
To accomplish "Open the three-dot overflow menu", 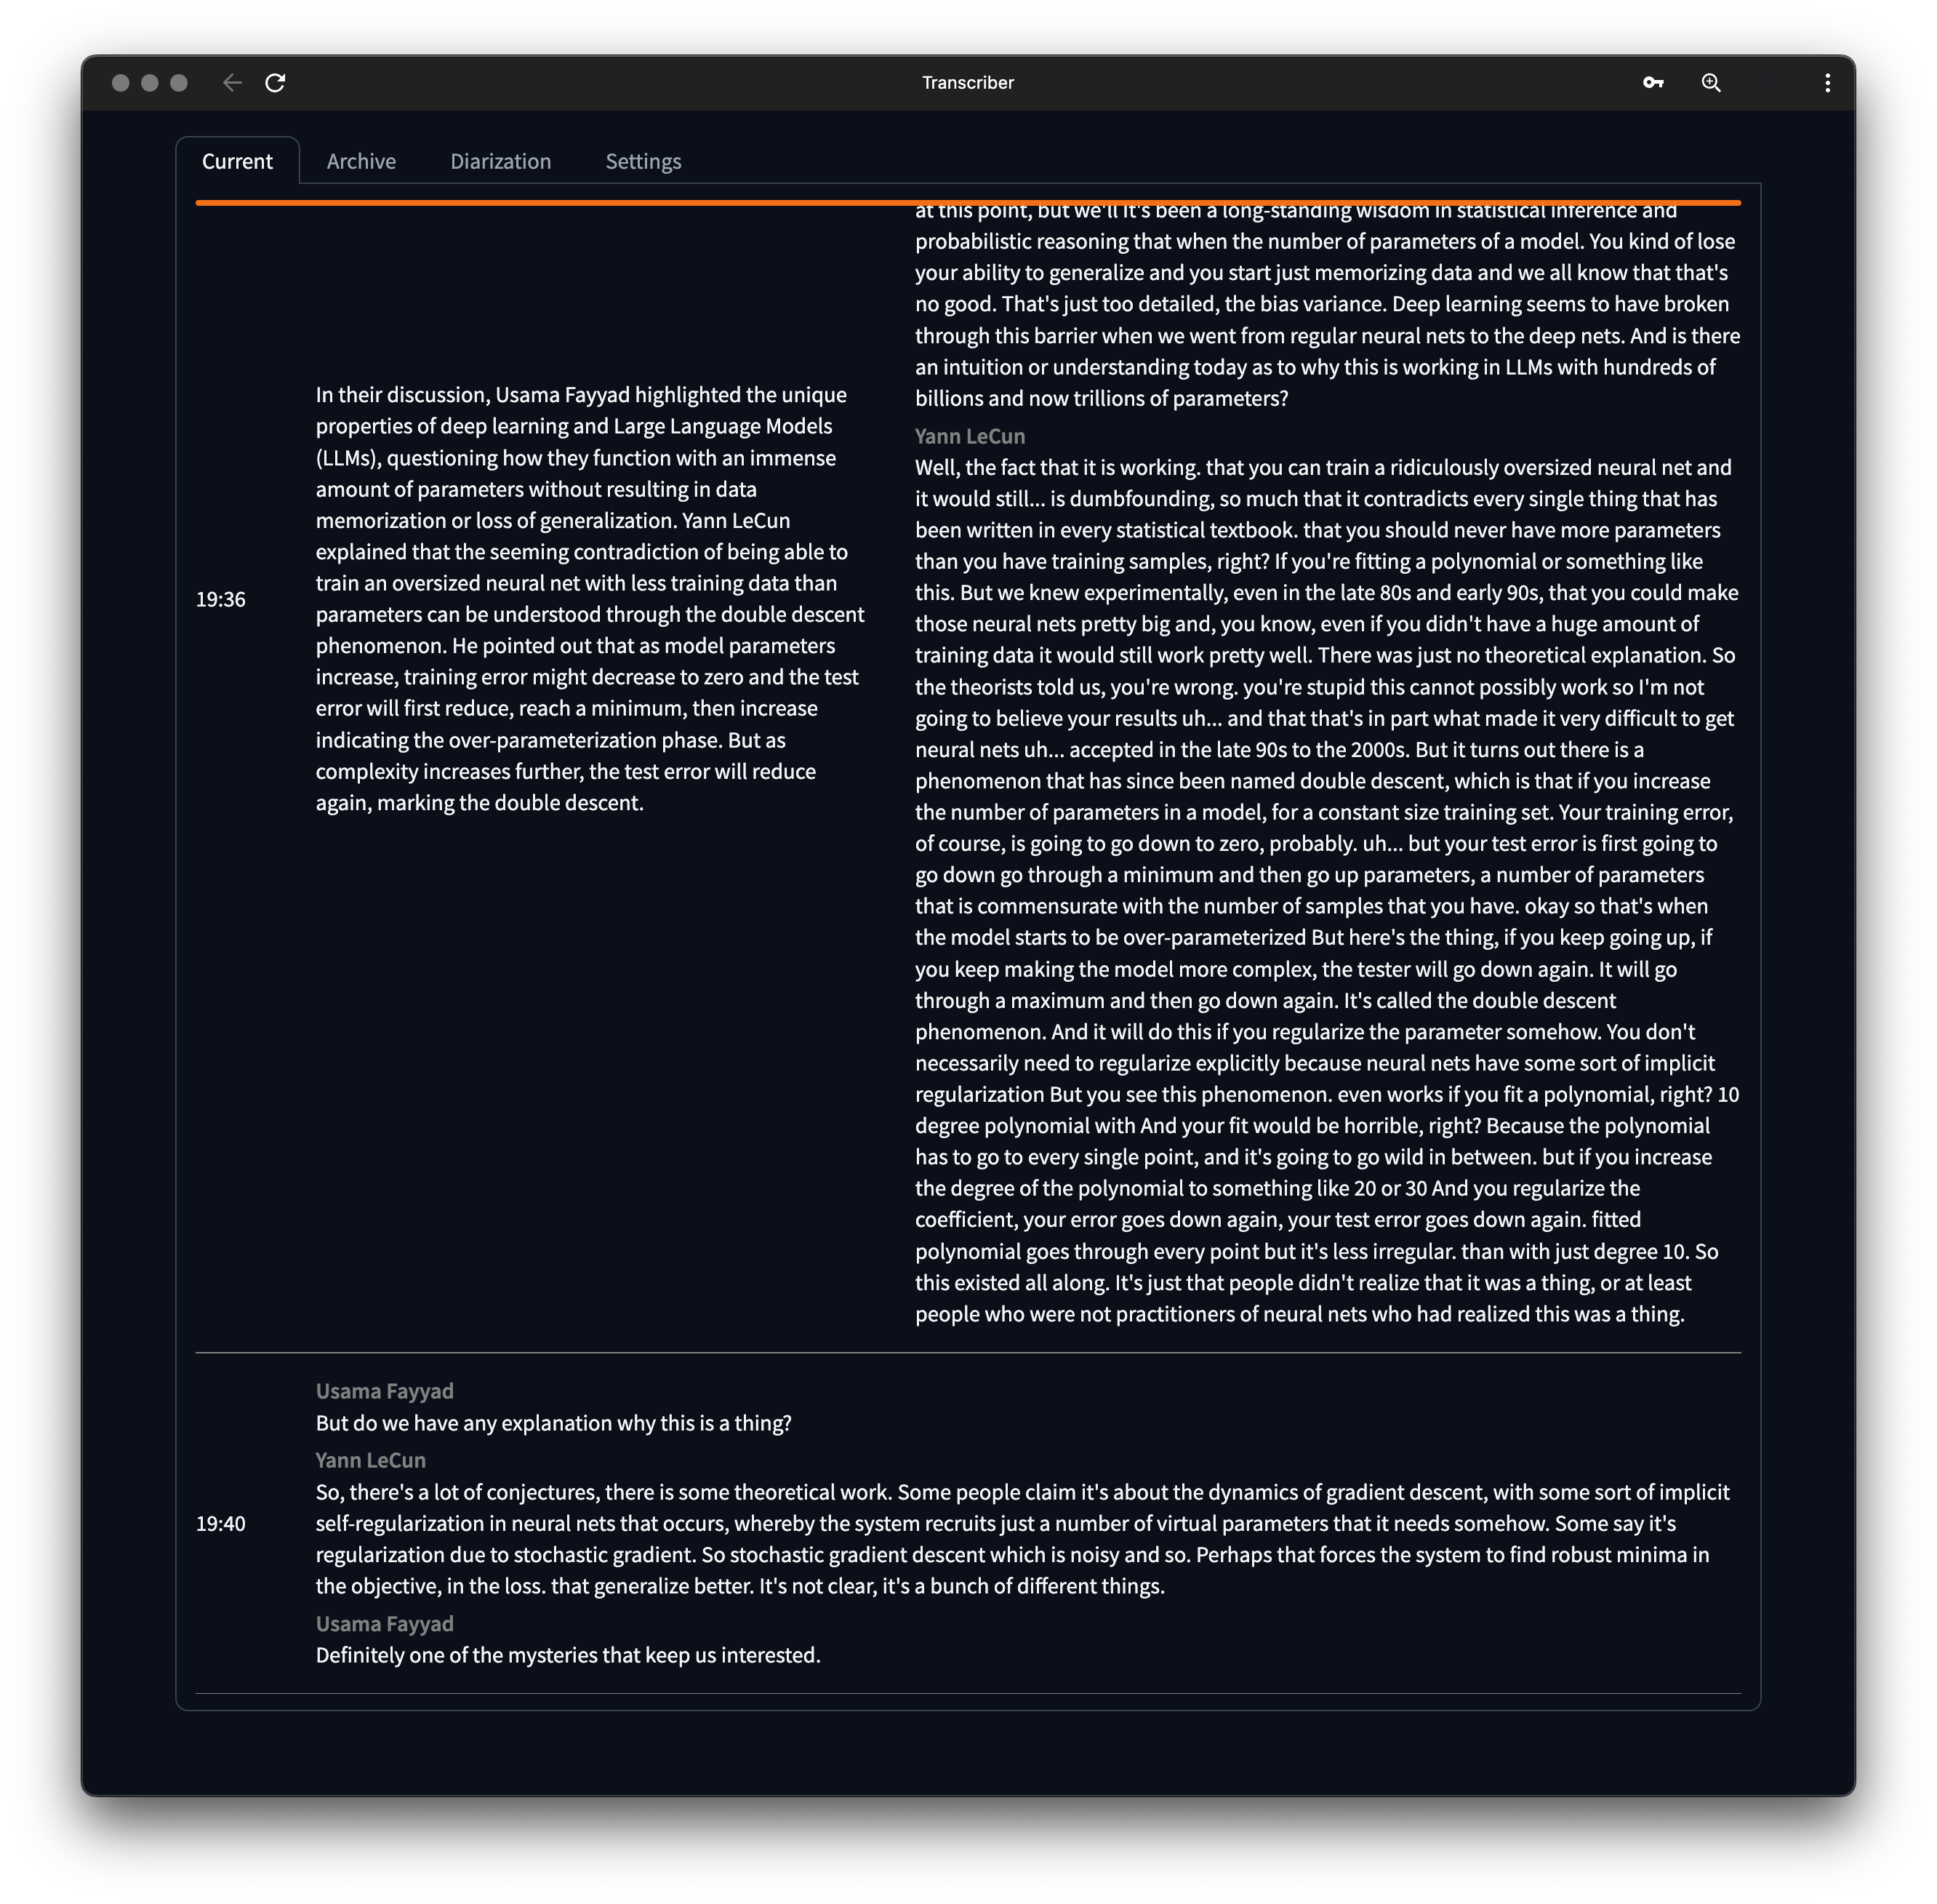I will (x=1827, y=83).
